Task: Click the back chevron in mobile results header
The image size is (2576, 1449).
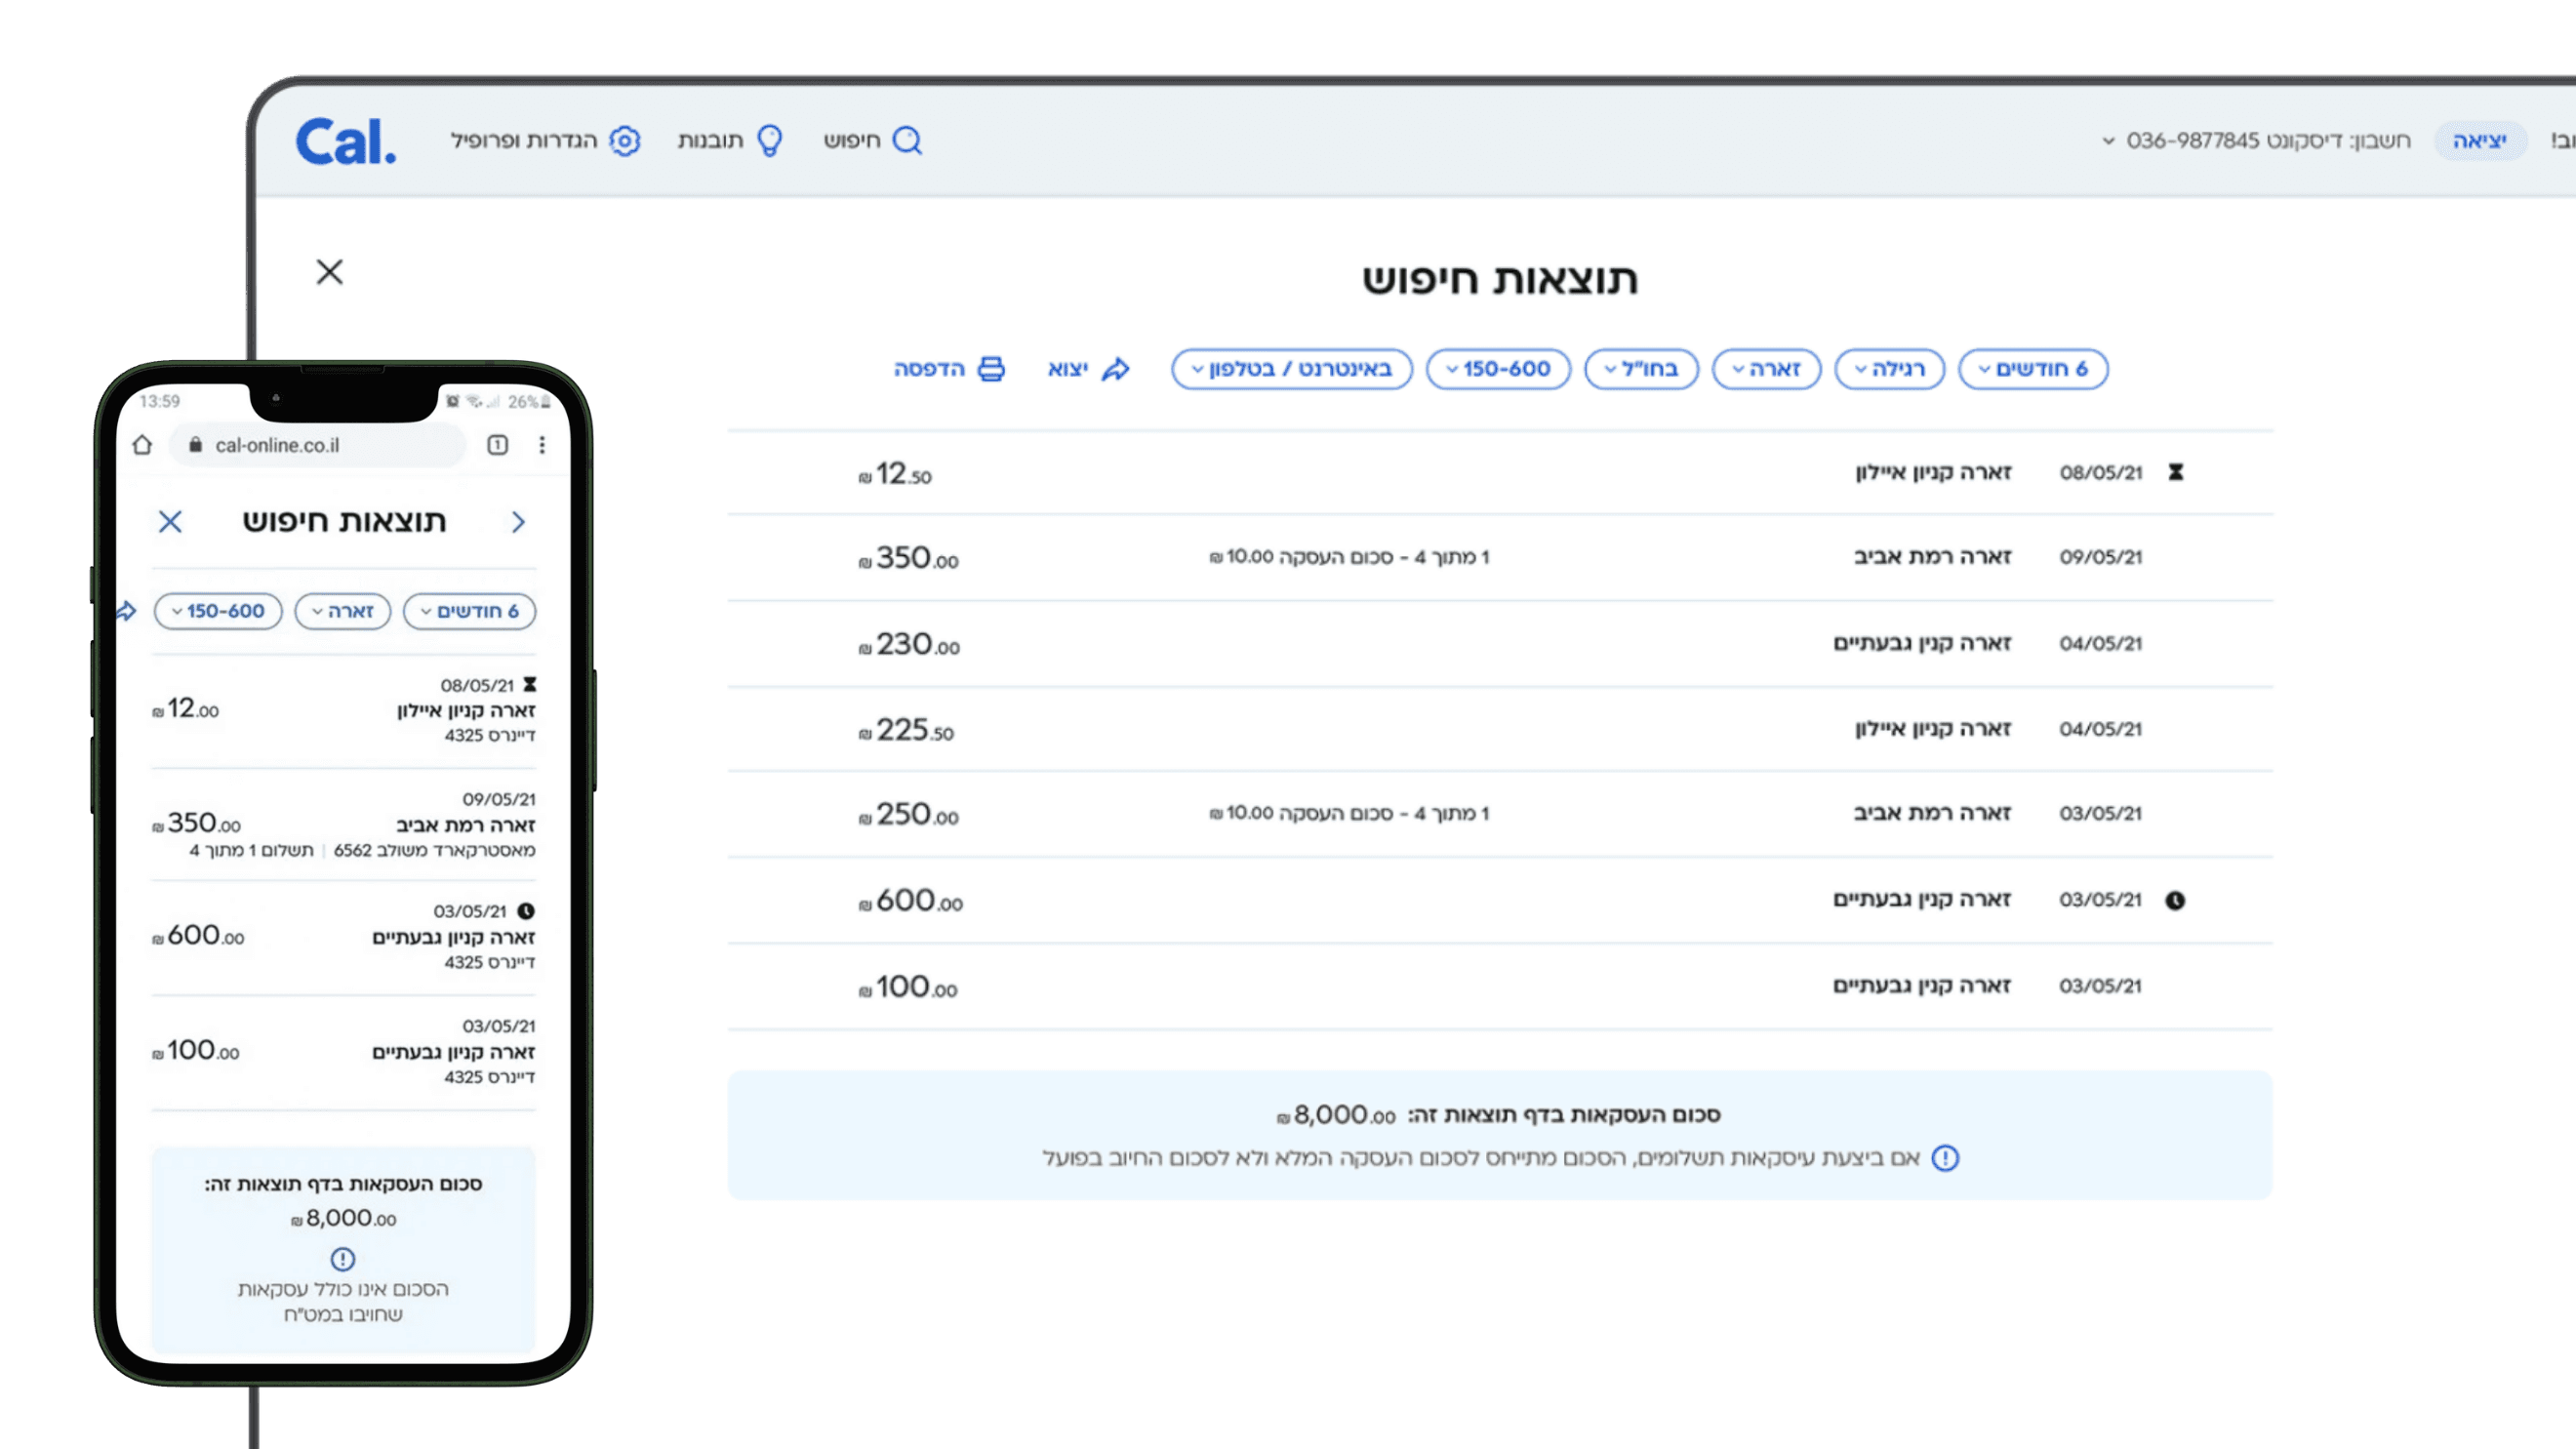Action: pos(518,522)
